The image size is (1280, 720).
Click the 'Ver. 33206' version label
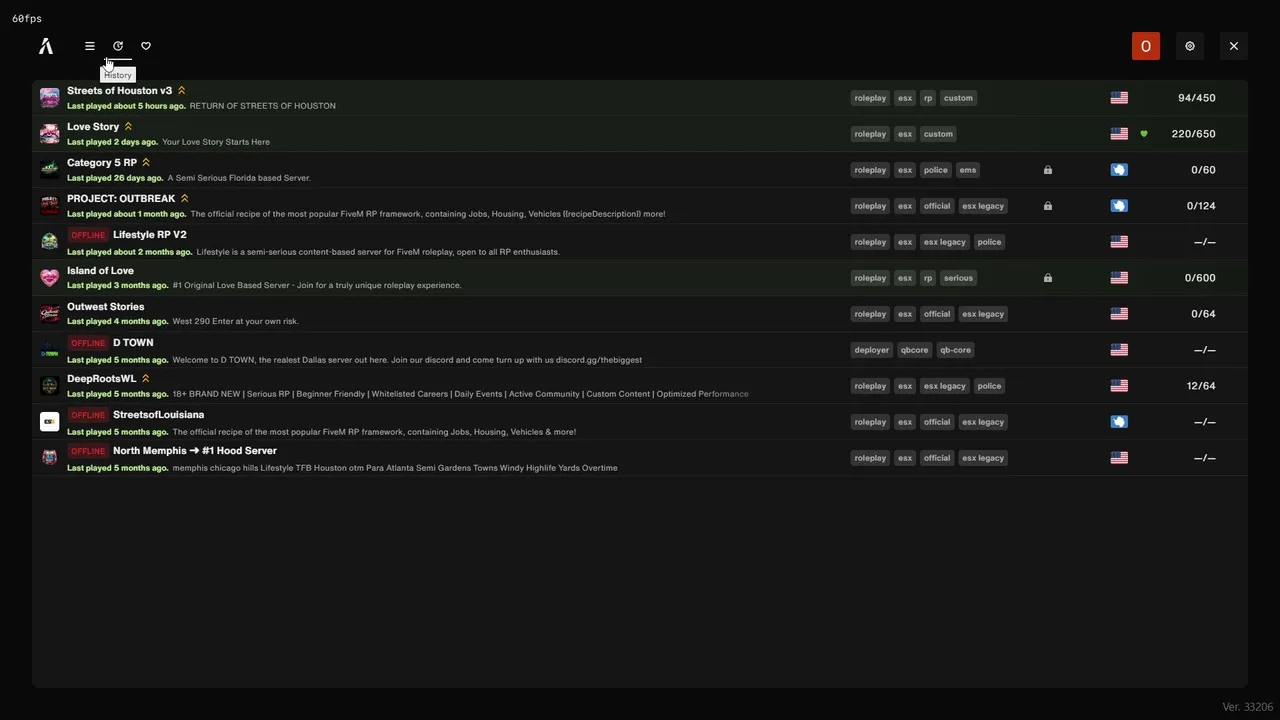pyautogui.click(x=1248, y=707)
